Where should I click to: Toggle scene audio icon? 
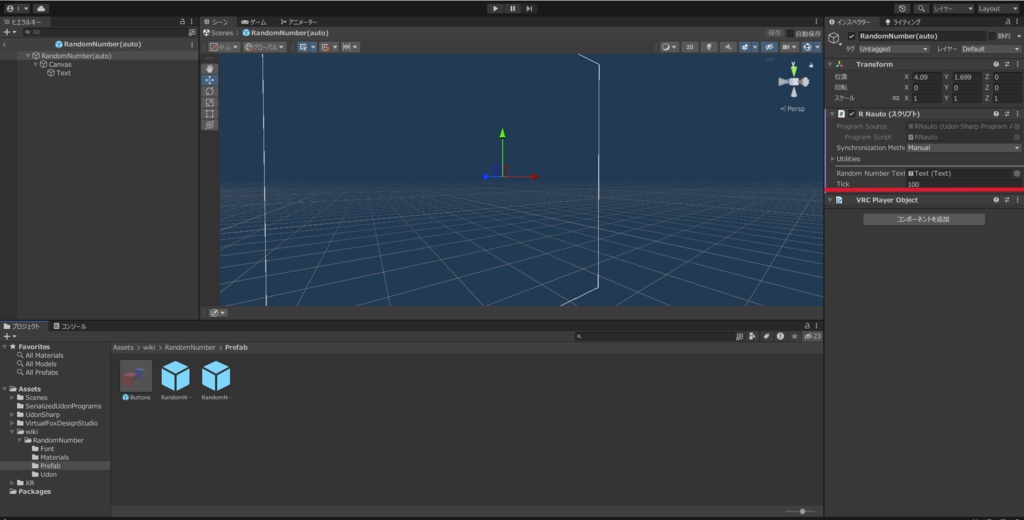pos(728,47)
